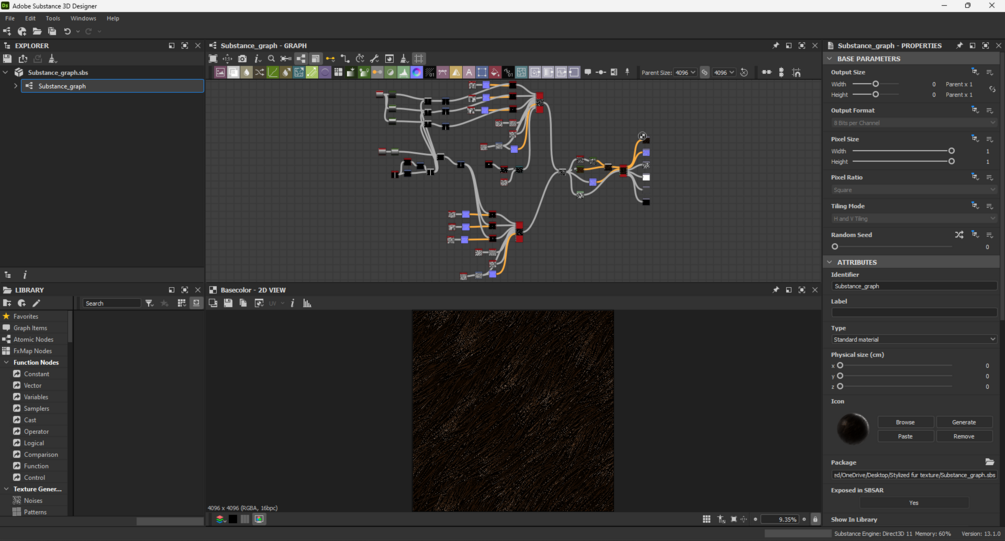Click Library edit pencil icon
The image size is (1005, 541).
[x=37, y=303]
